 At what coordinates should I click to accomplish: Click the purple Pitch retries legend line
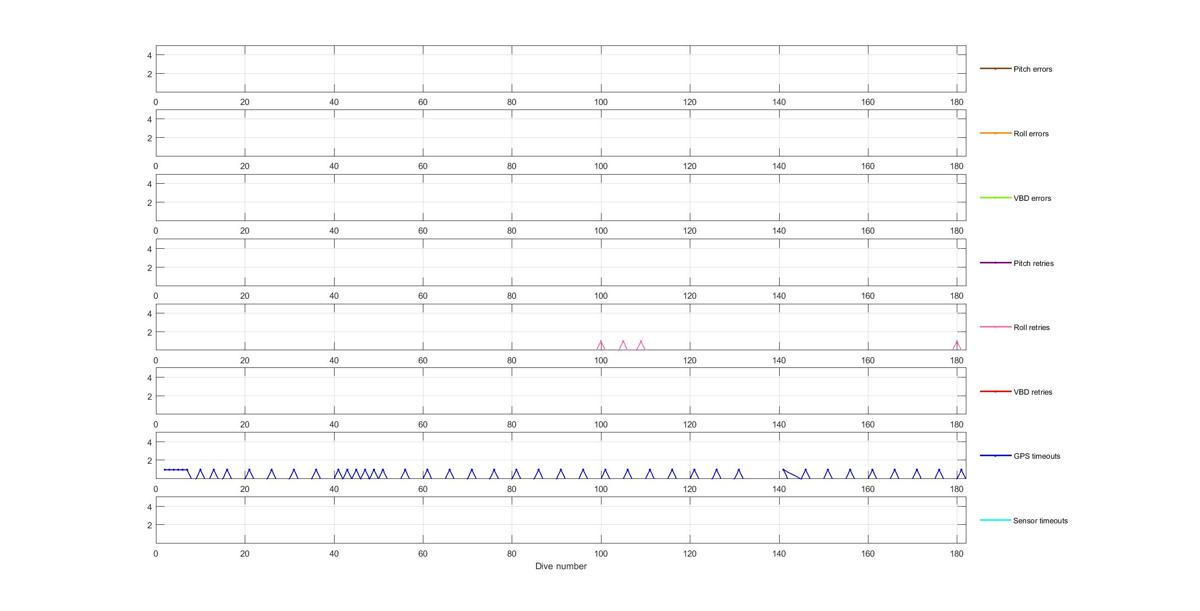click(x=995, y=263)
